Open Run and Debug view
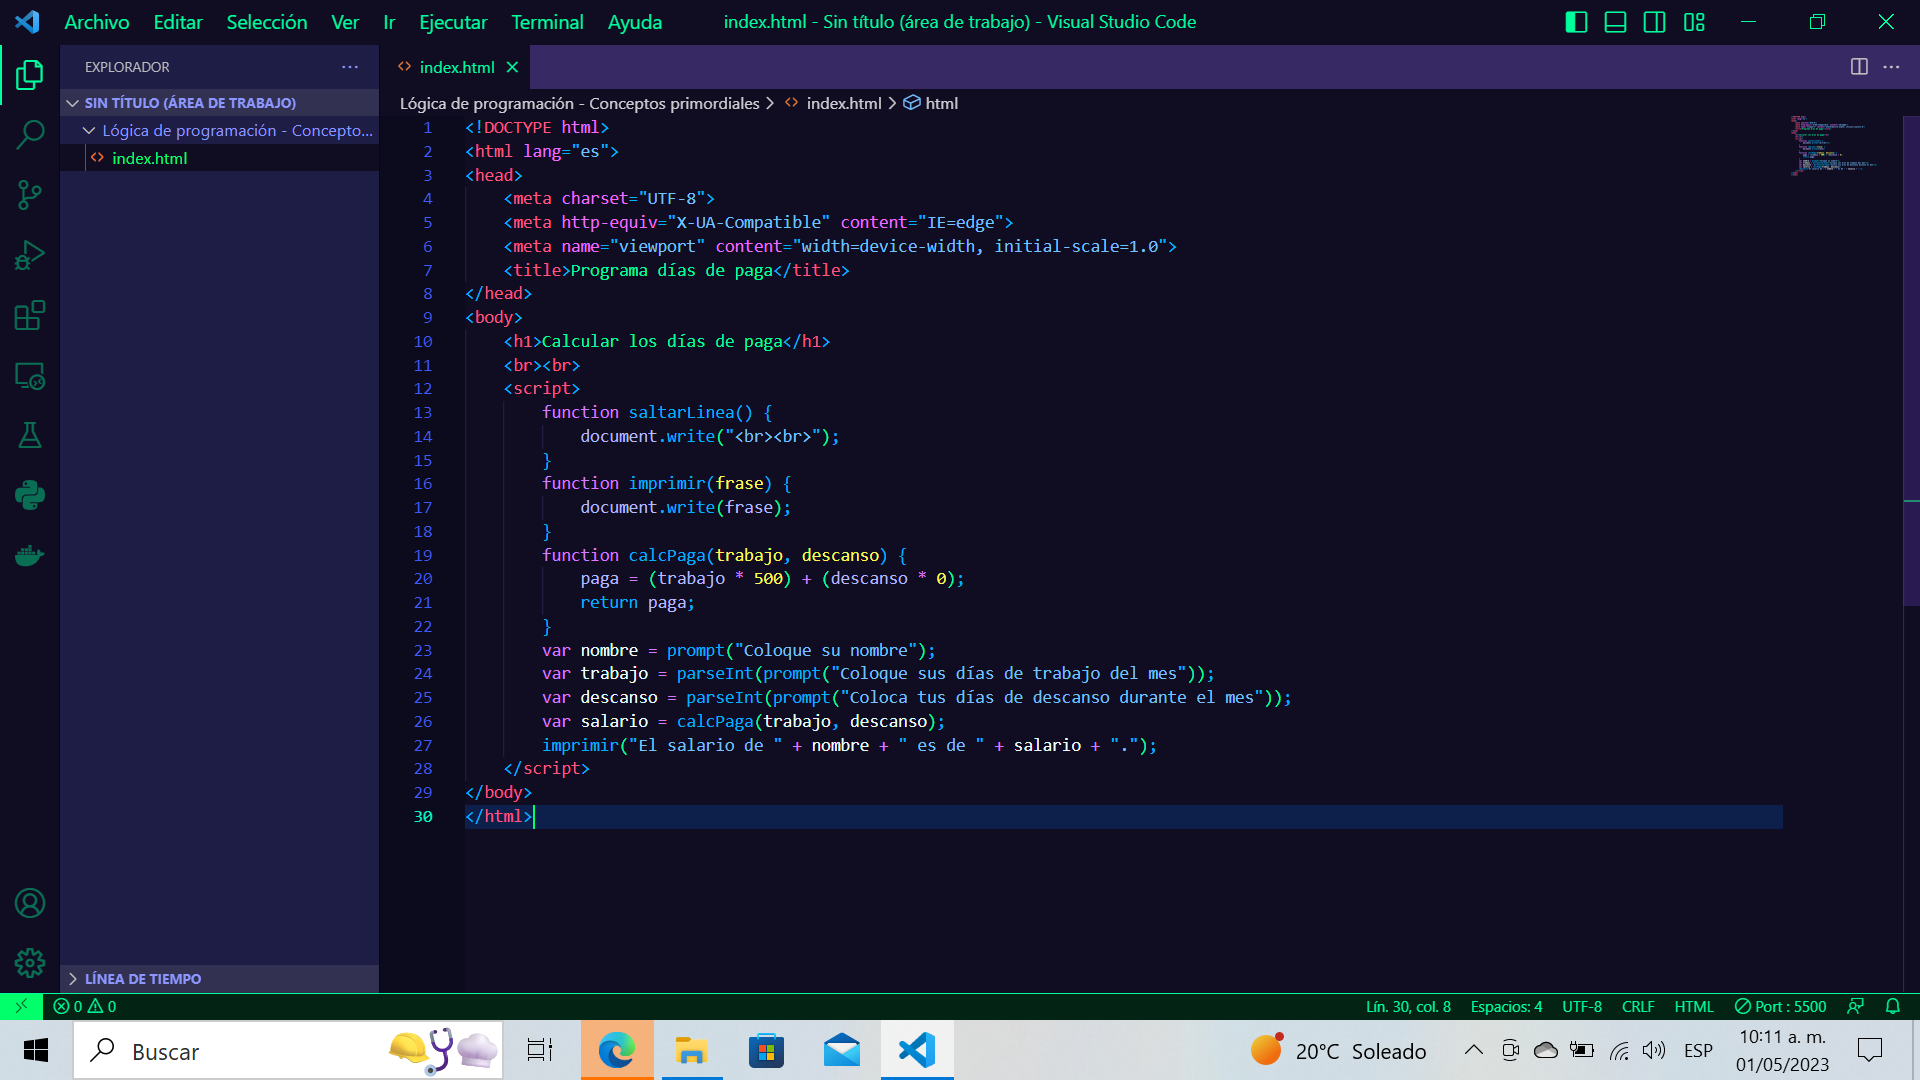 [30, 255]
